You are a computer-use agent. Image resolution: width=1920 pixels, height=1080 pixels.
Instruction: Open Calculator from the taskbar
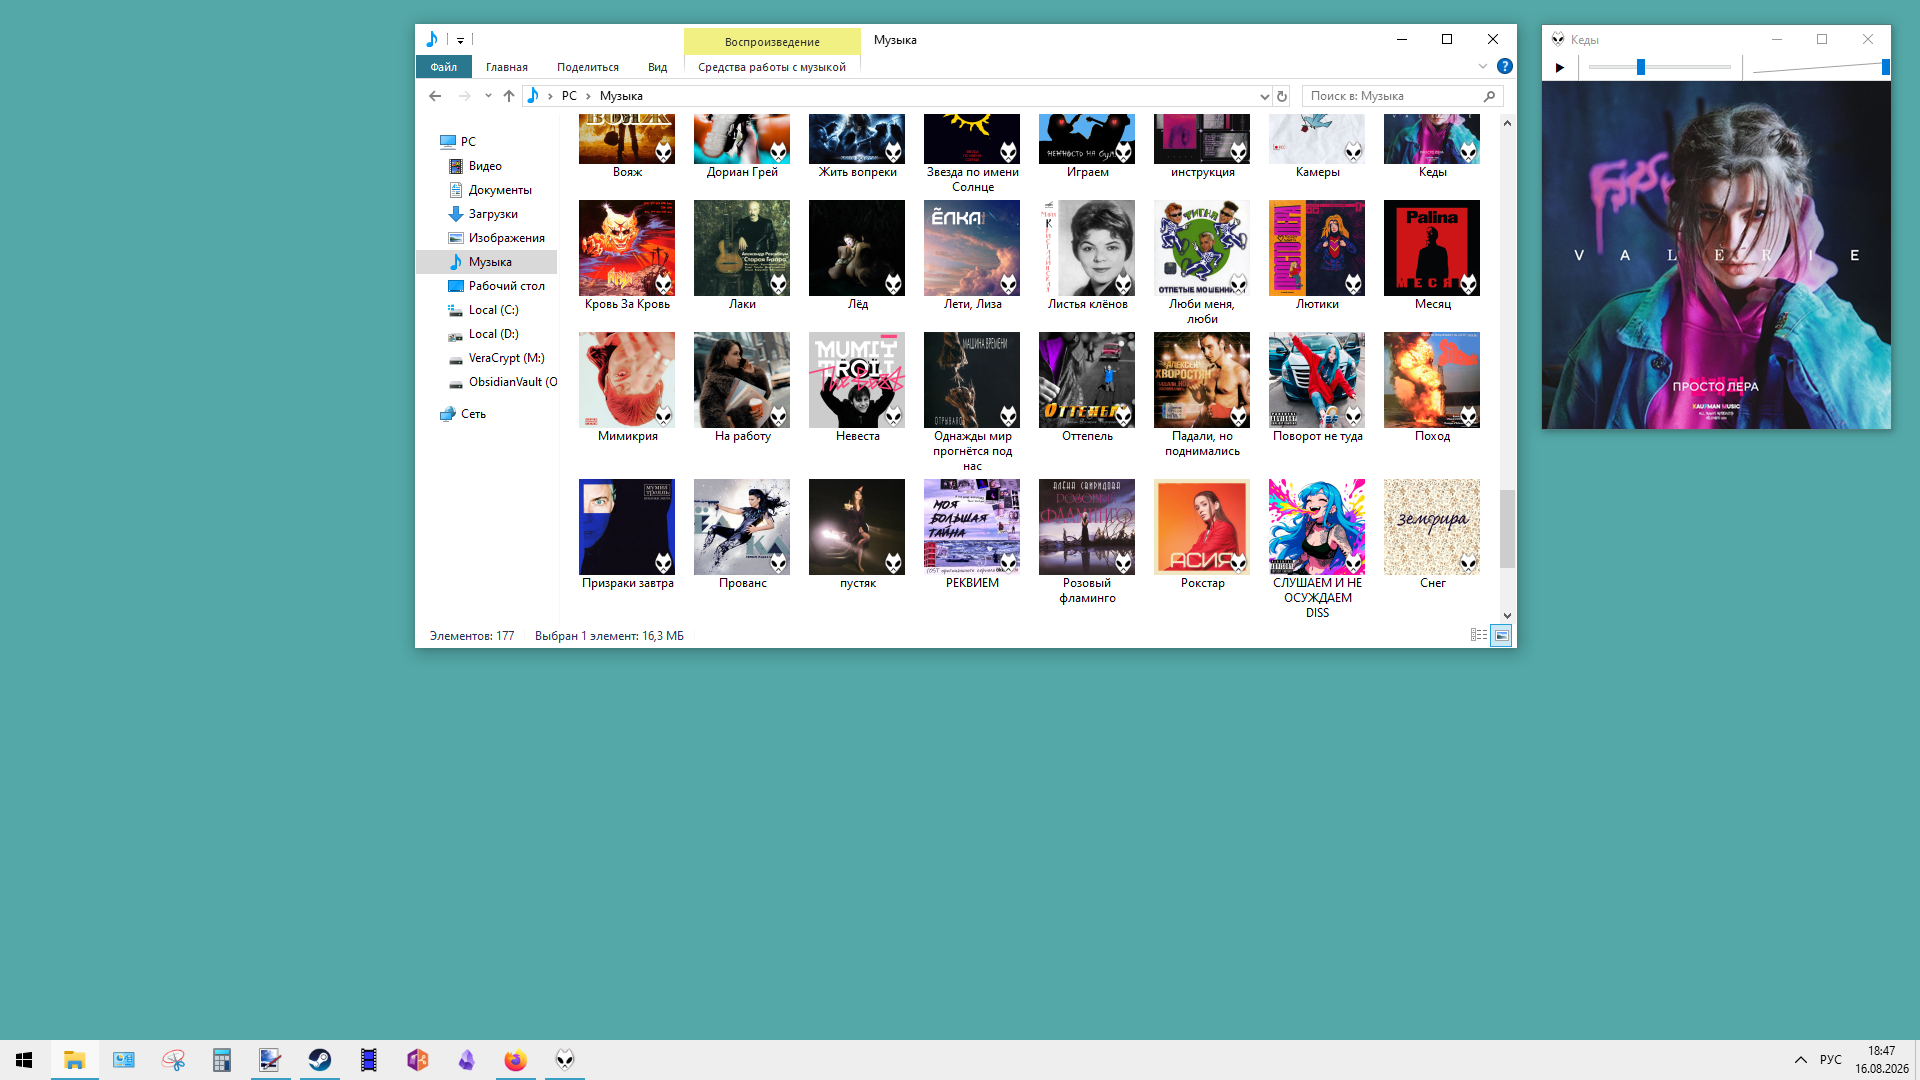222,1060
